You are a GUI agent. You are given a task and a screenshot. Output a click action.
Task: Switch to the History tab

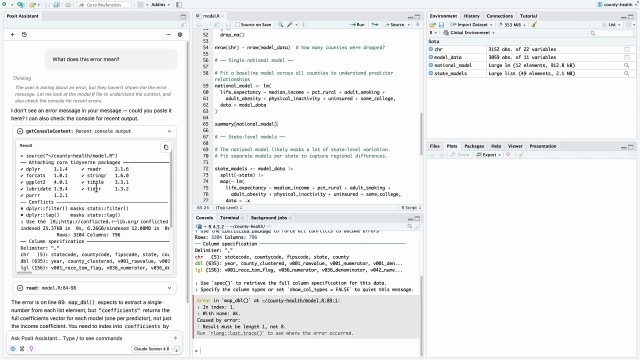pos(471,16)
